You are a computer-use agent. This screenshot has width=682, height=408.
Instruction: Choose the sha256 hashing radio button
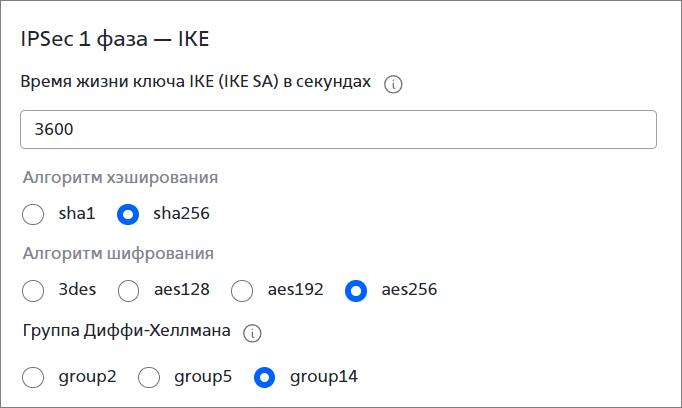point(128,214)
